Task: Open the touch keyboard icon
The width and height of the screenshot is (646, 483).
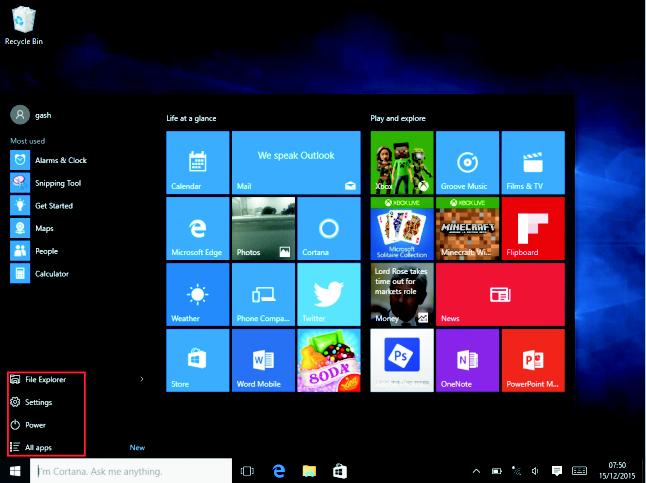Action: pos(579,471)
